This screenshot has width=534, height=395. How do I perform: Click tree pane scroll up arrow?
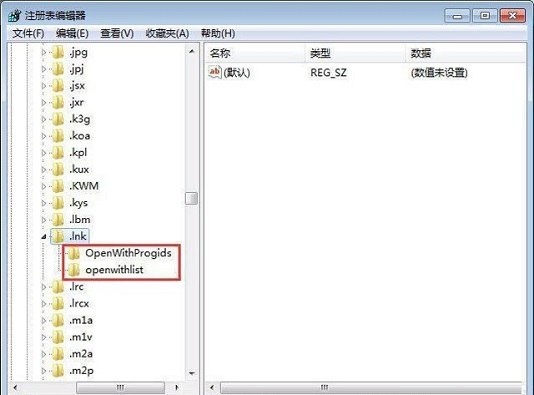tap(192, 51)
